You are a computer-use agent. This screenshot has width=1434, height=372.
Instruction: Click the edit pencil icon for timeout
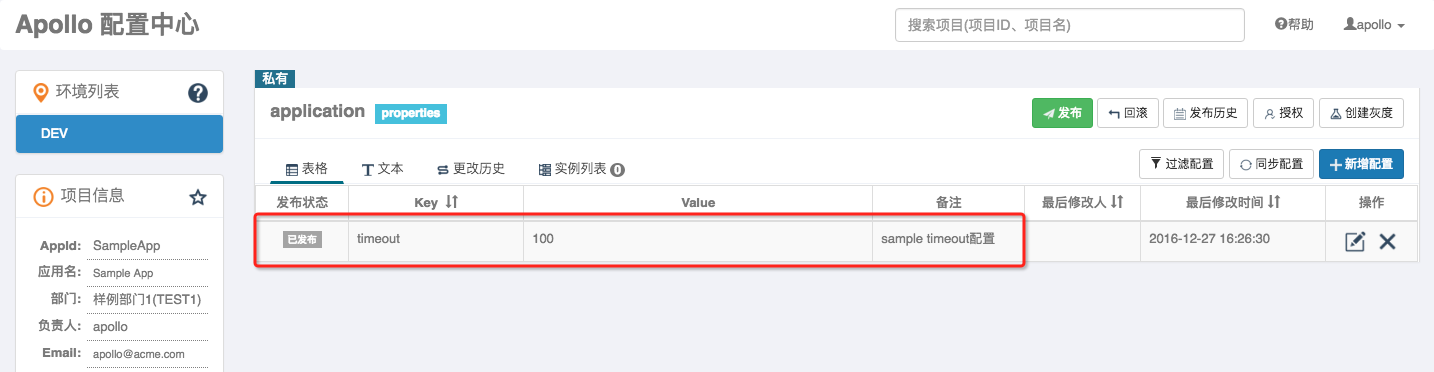(x=1355, y=241)
